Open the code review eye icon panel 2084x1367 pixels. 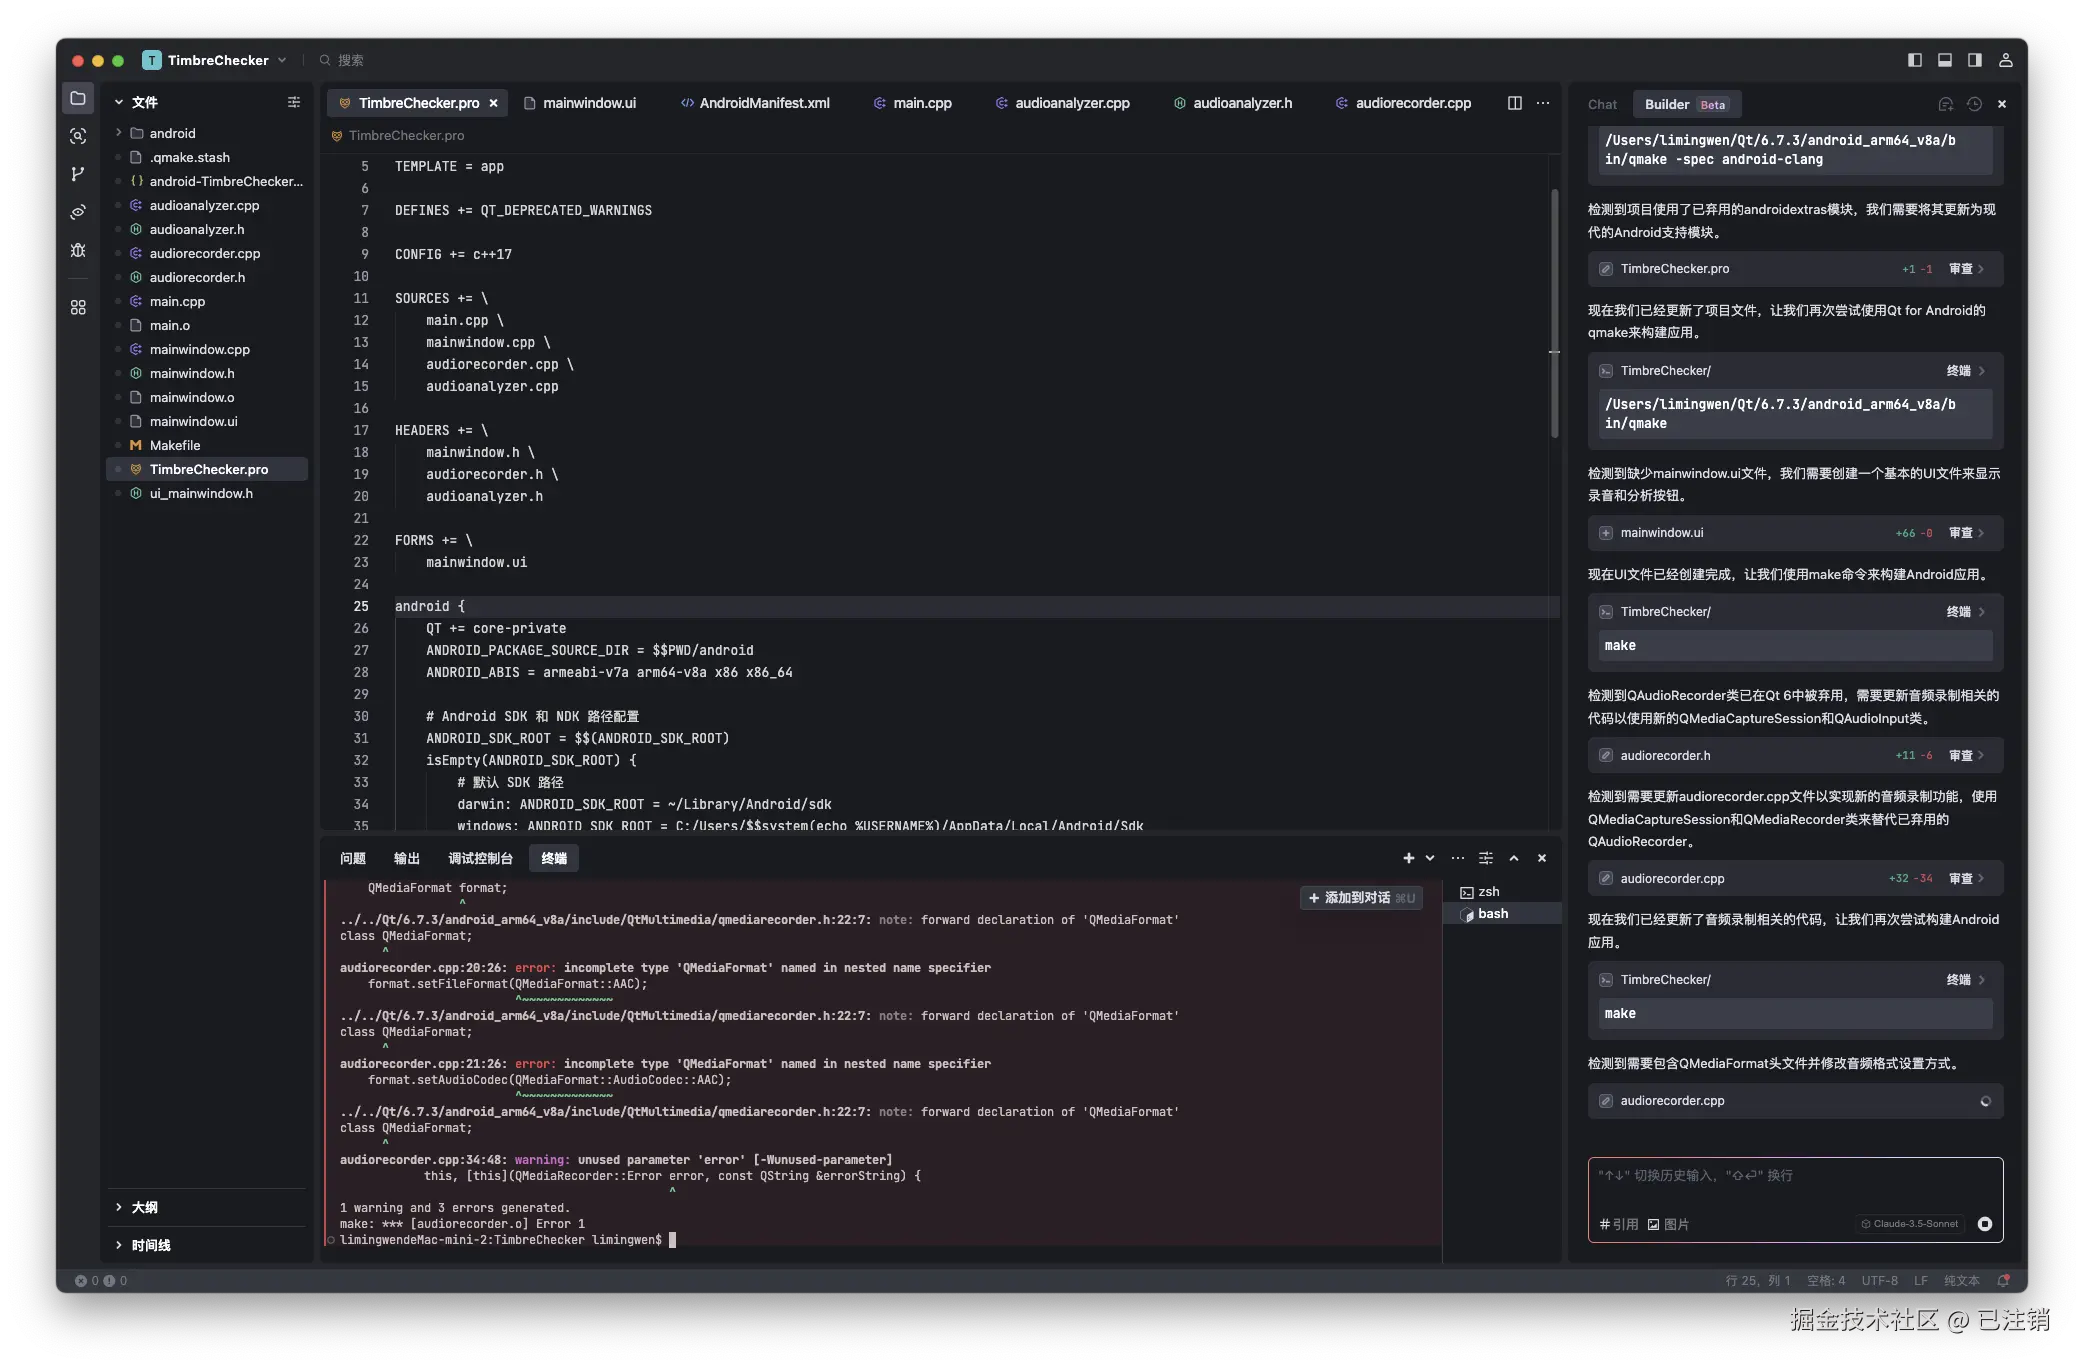pos(78,212)
